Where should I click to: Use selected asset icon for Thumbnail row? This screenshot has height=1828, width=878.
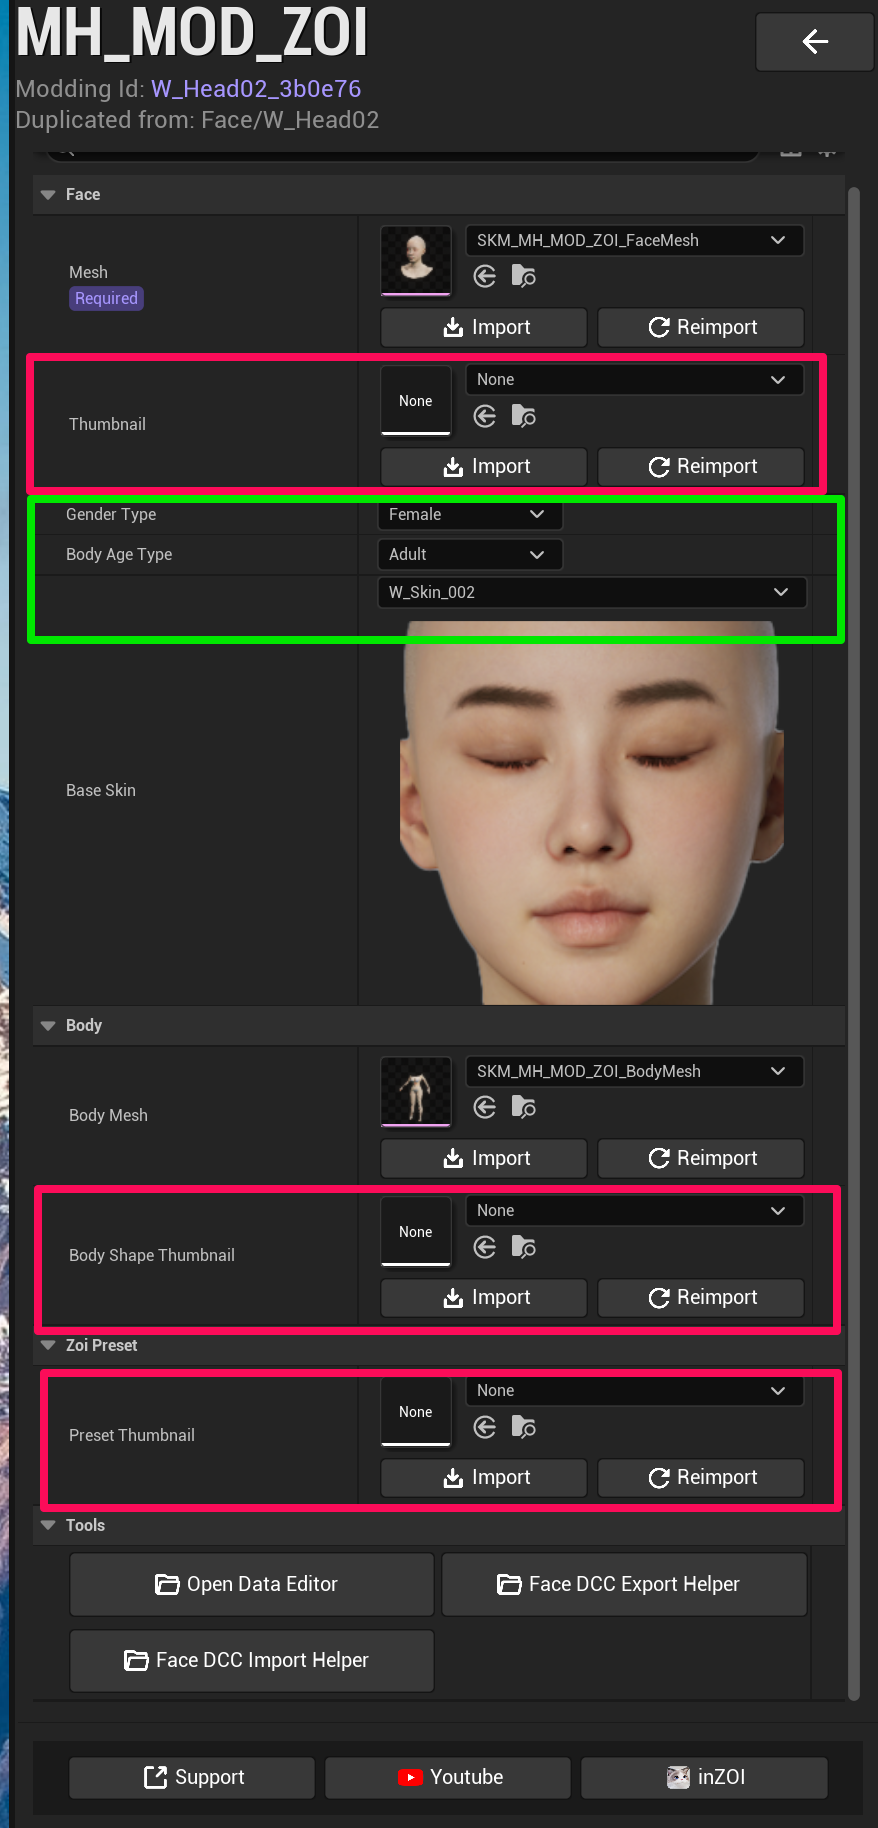(x=485, y=417)
